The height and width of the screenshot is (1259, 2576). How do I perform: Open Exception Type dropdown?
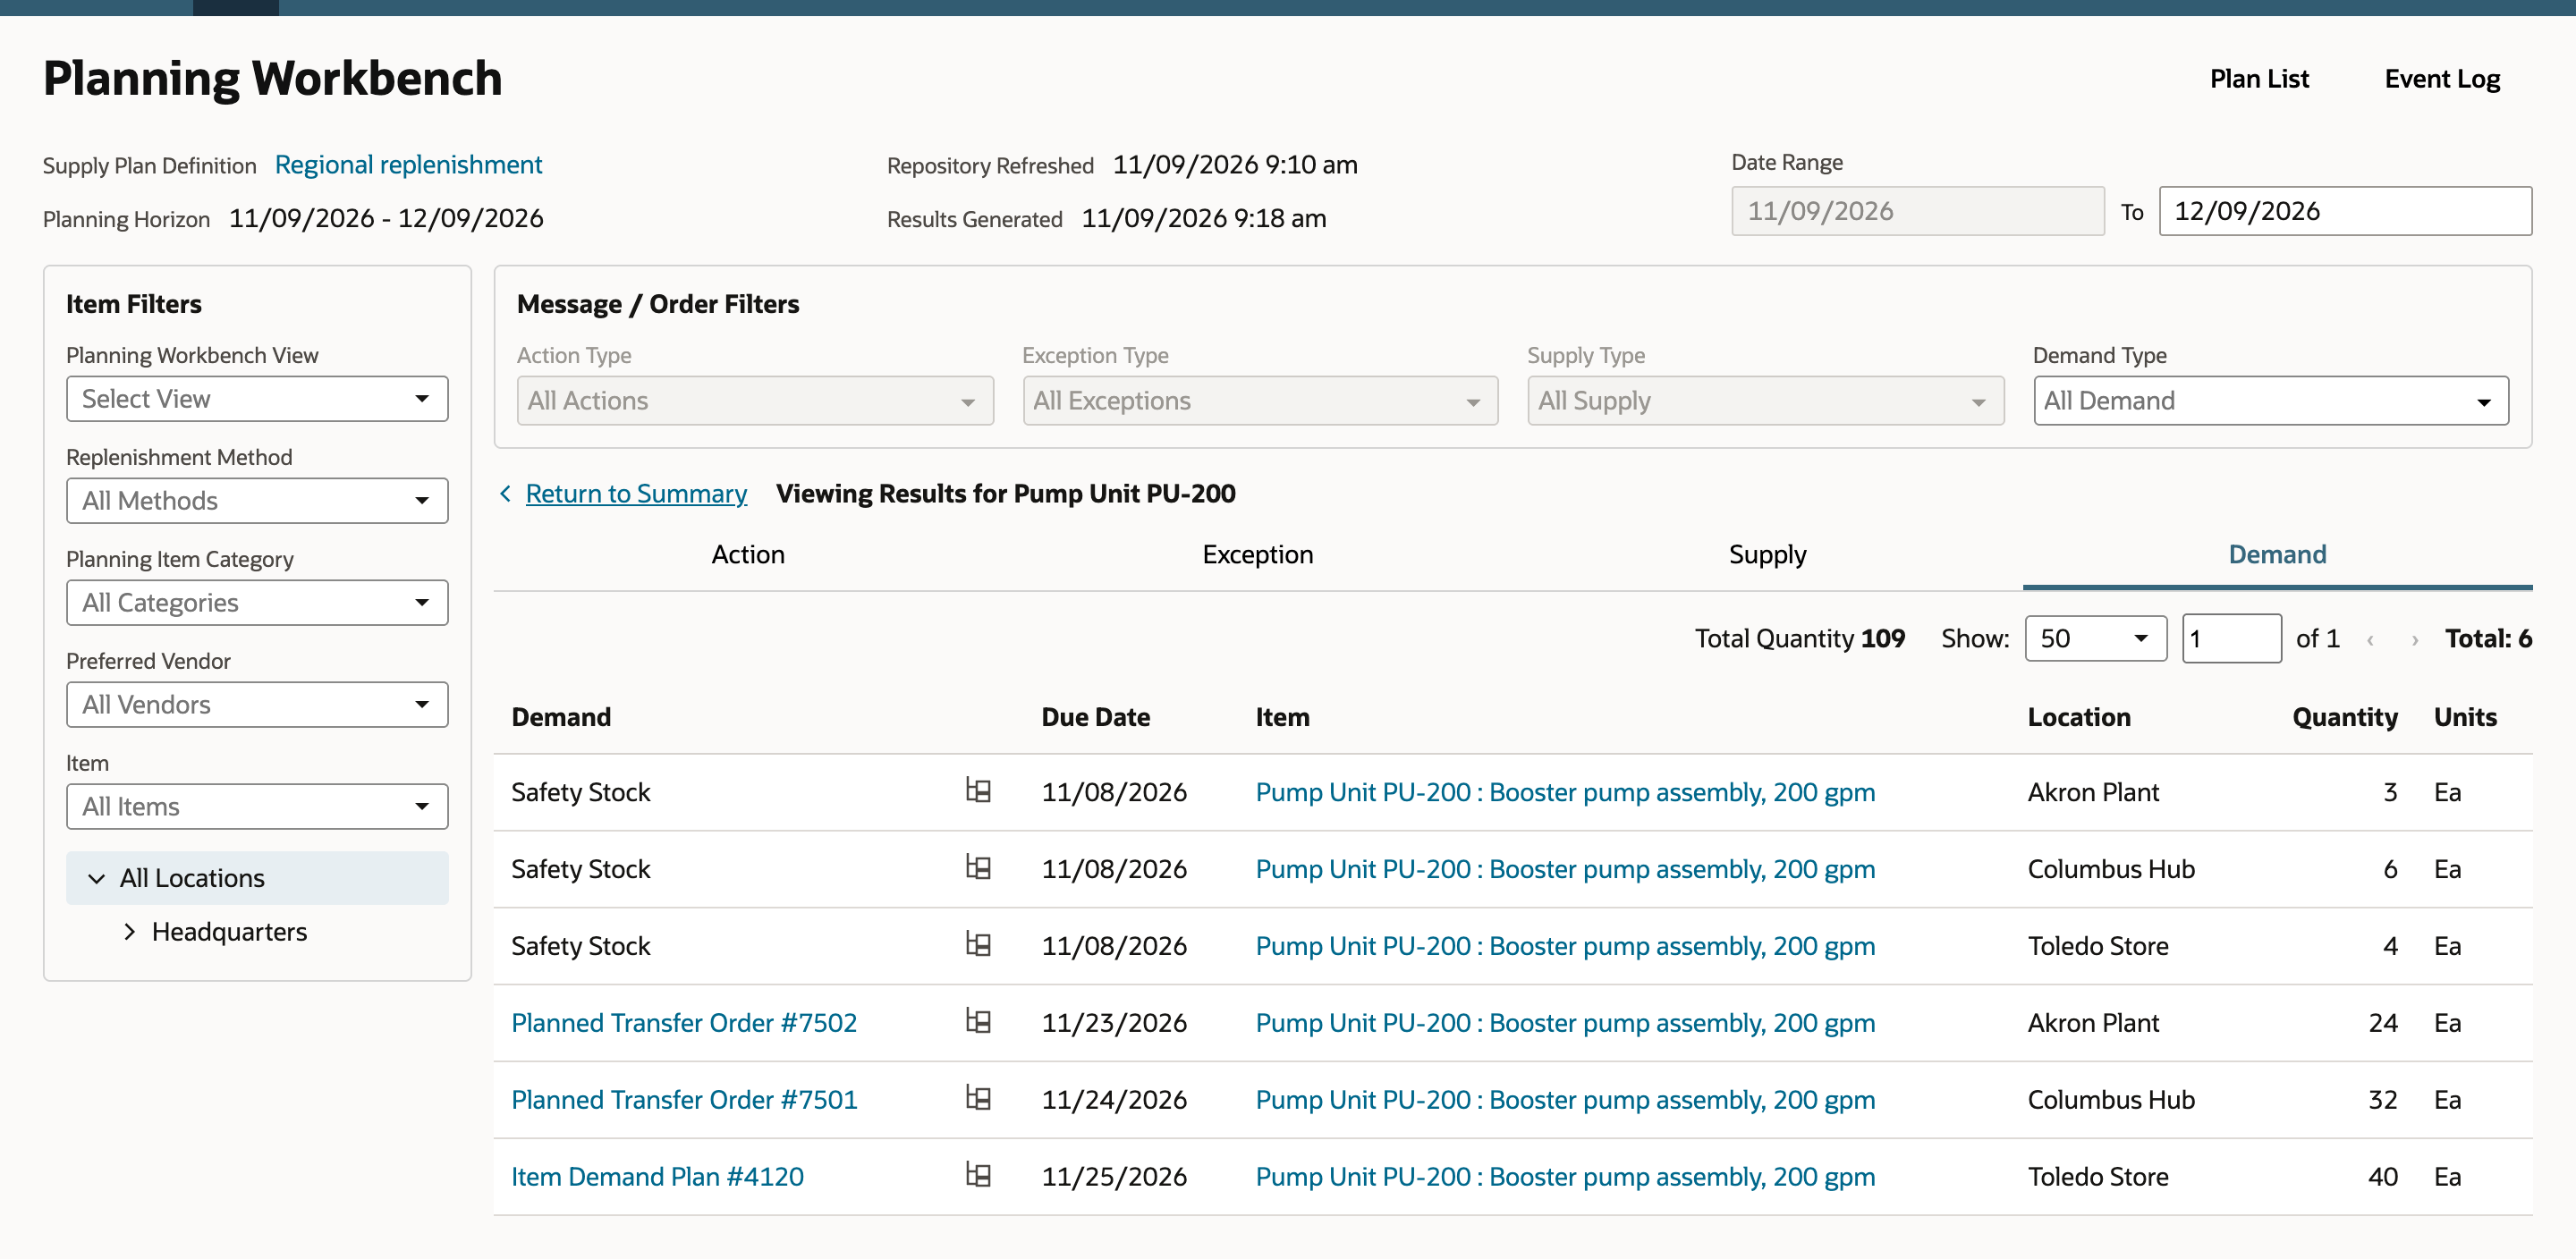pos(1260,401)
